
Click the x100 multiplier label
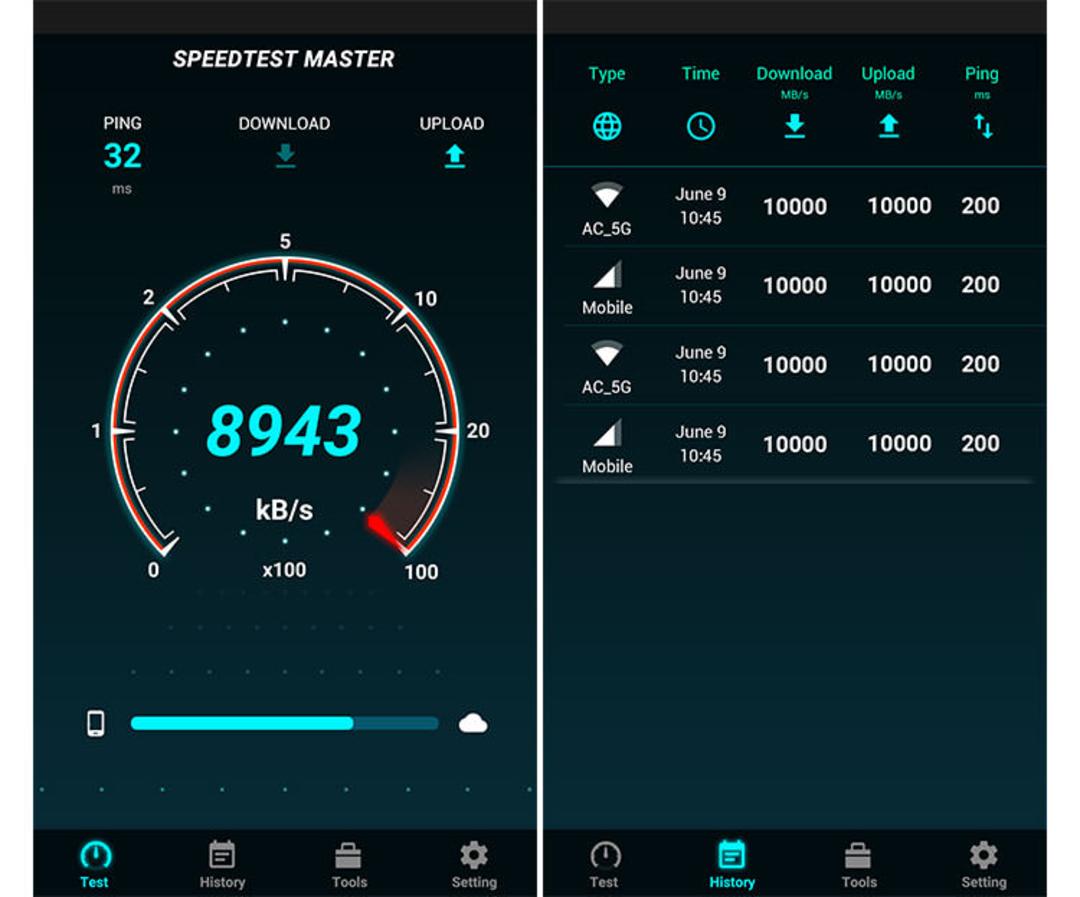point(284,570)
